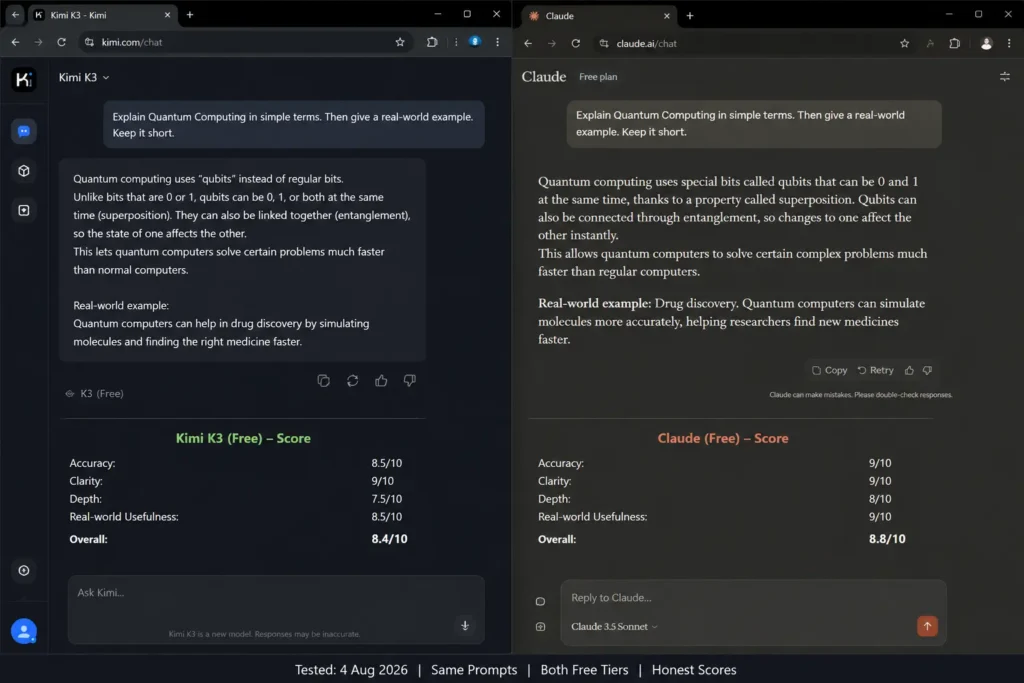Switch to the Kimi K3 - Kimi tab
Viewport: 1024px width, 683px height.
[102, 15]
